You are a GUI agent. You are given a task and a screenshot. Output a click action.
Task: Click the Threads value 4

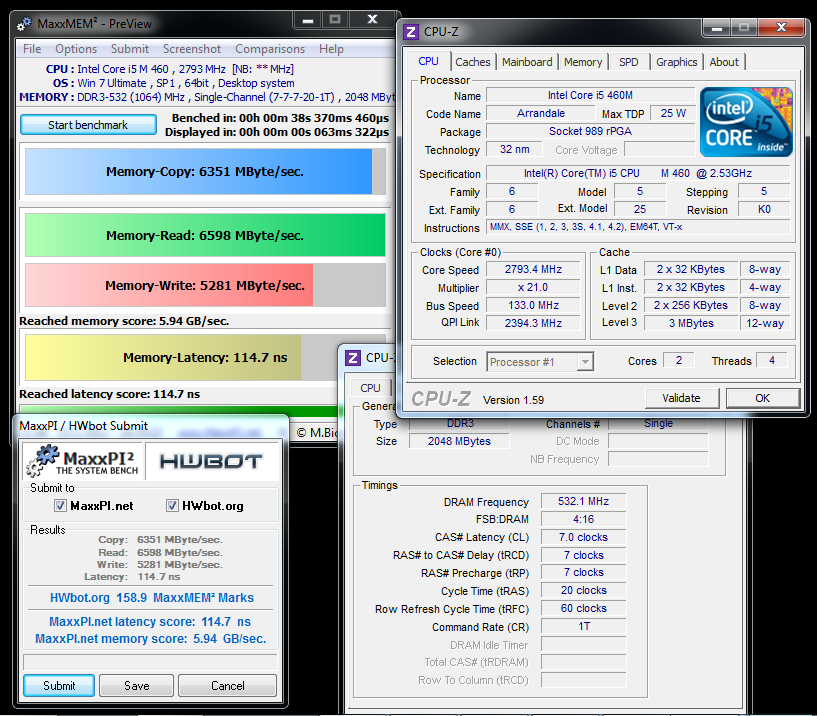coord(772,360)
